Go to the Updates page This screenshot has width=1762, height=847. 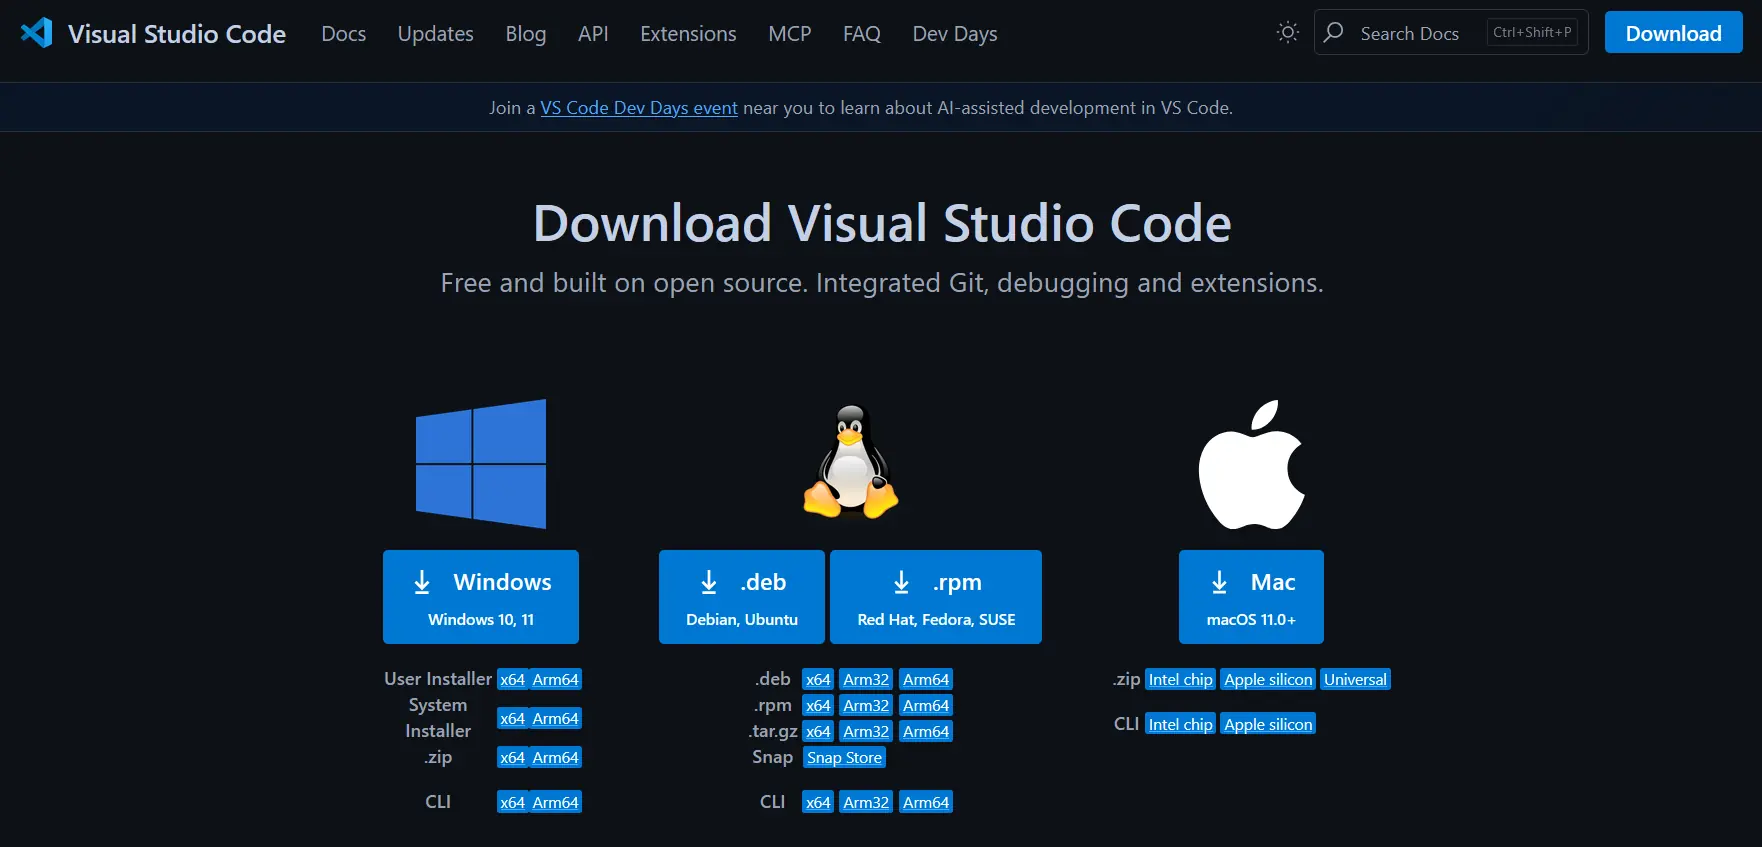point(435,34)
